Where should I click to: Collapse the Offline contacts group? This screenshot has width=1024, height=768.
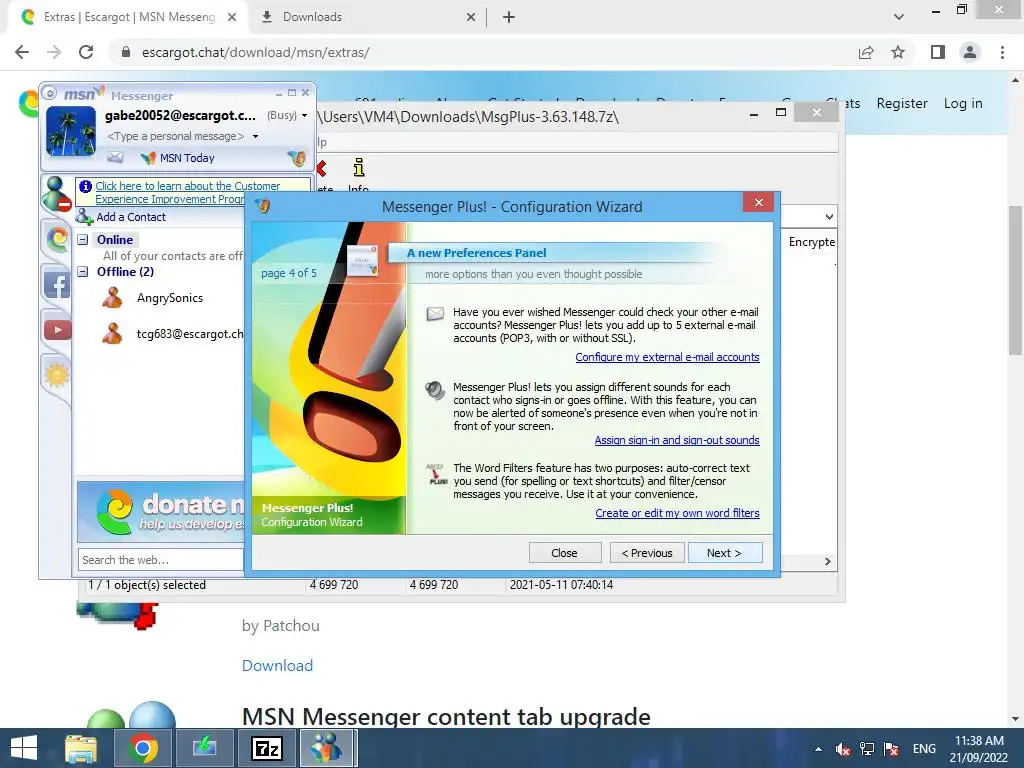coord(83,272)
